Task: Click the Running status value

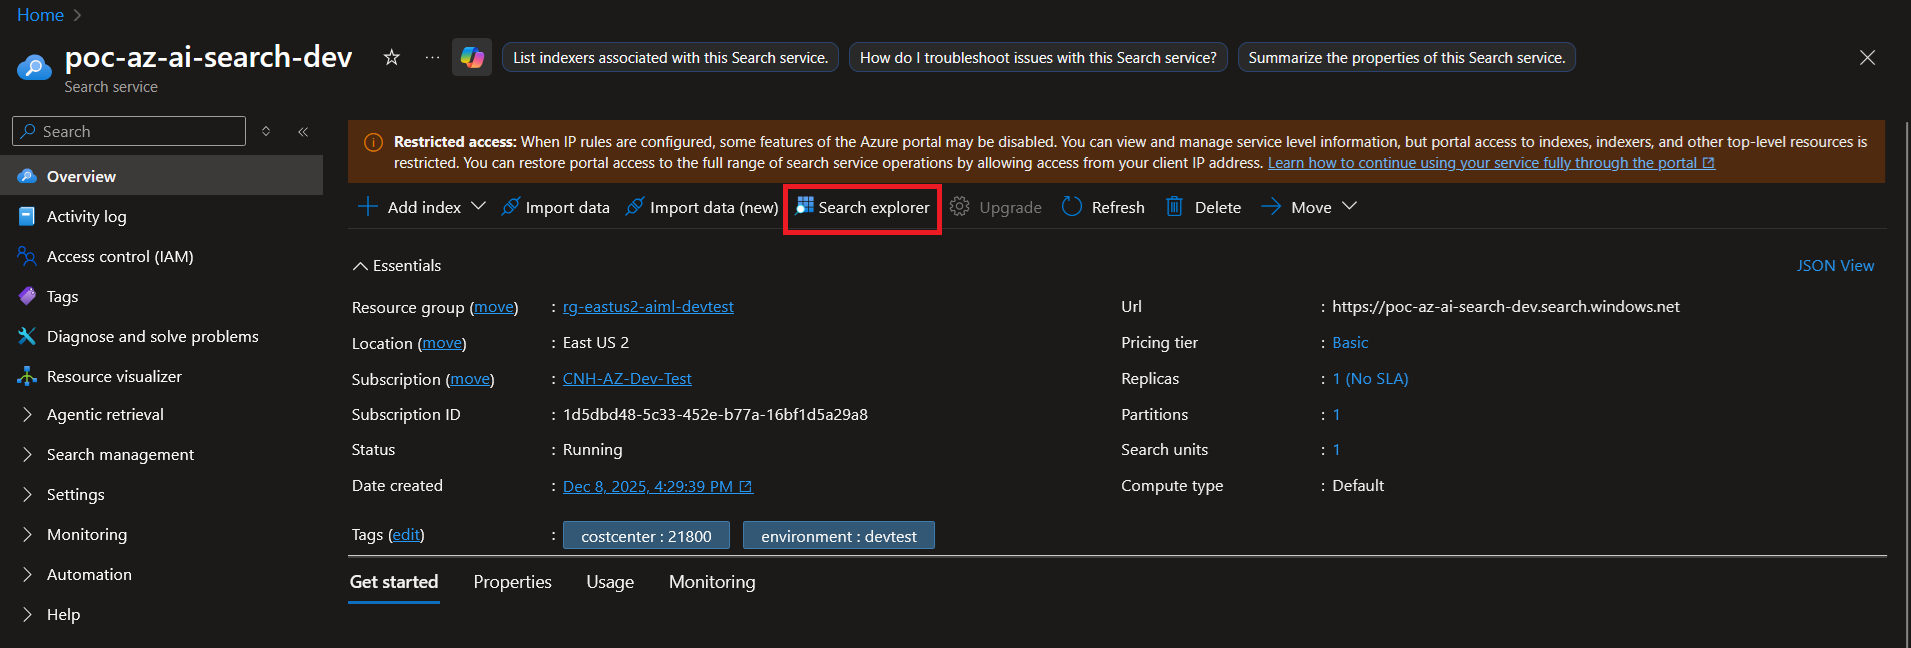Action: click(592, 450)
